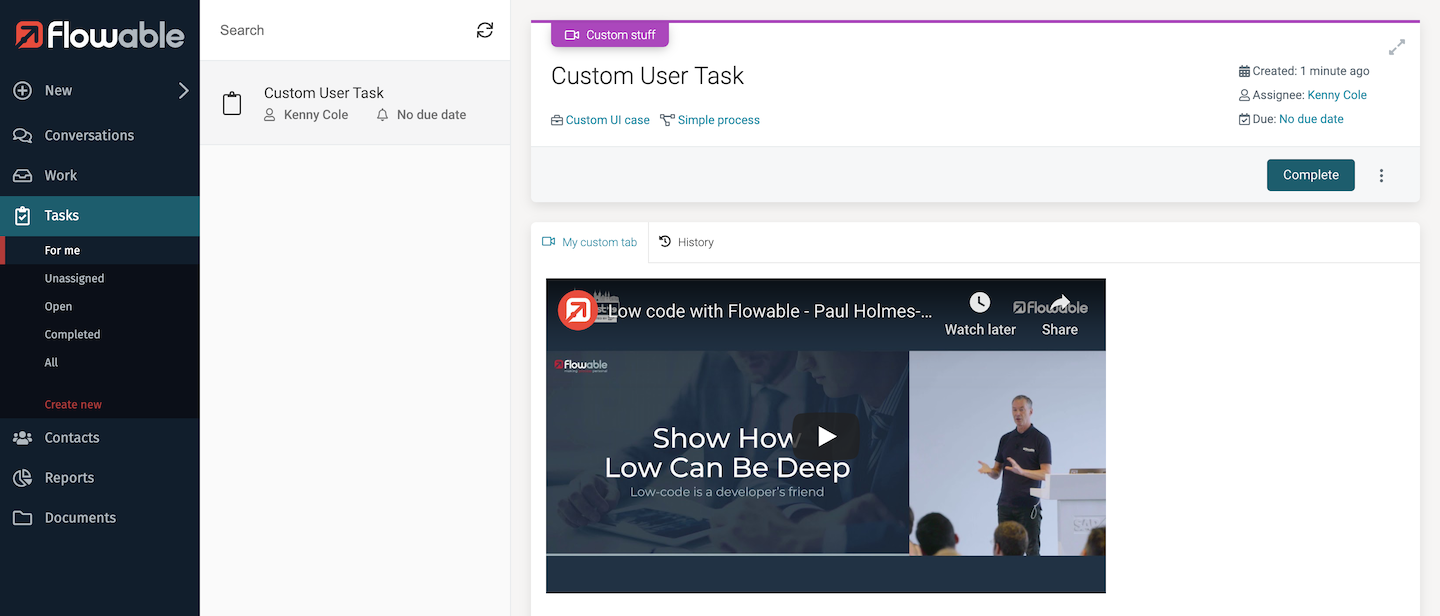Click into the Search field
The height and width of the screenshot is (616, 1440).
pos(340,30)
